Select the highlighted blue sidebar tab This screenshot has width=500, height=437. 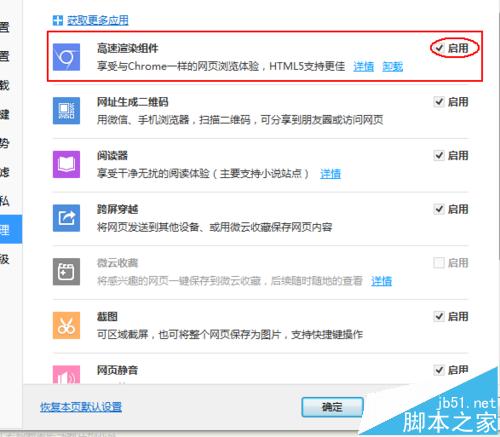pos(11,229)
